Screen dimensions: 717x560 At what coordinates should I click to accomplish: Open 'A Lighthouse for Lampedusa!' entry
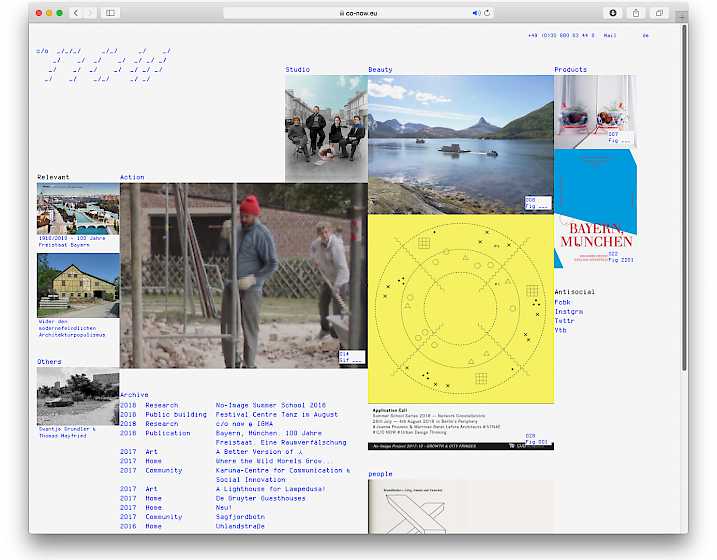coord(270,489)
